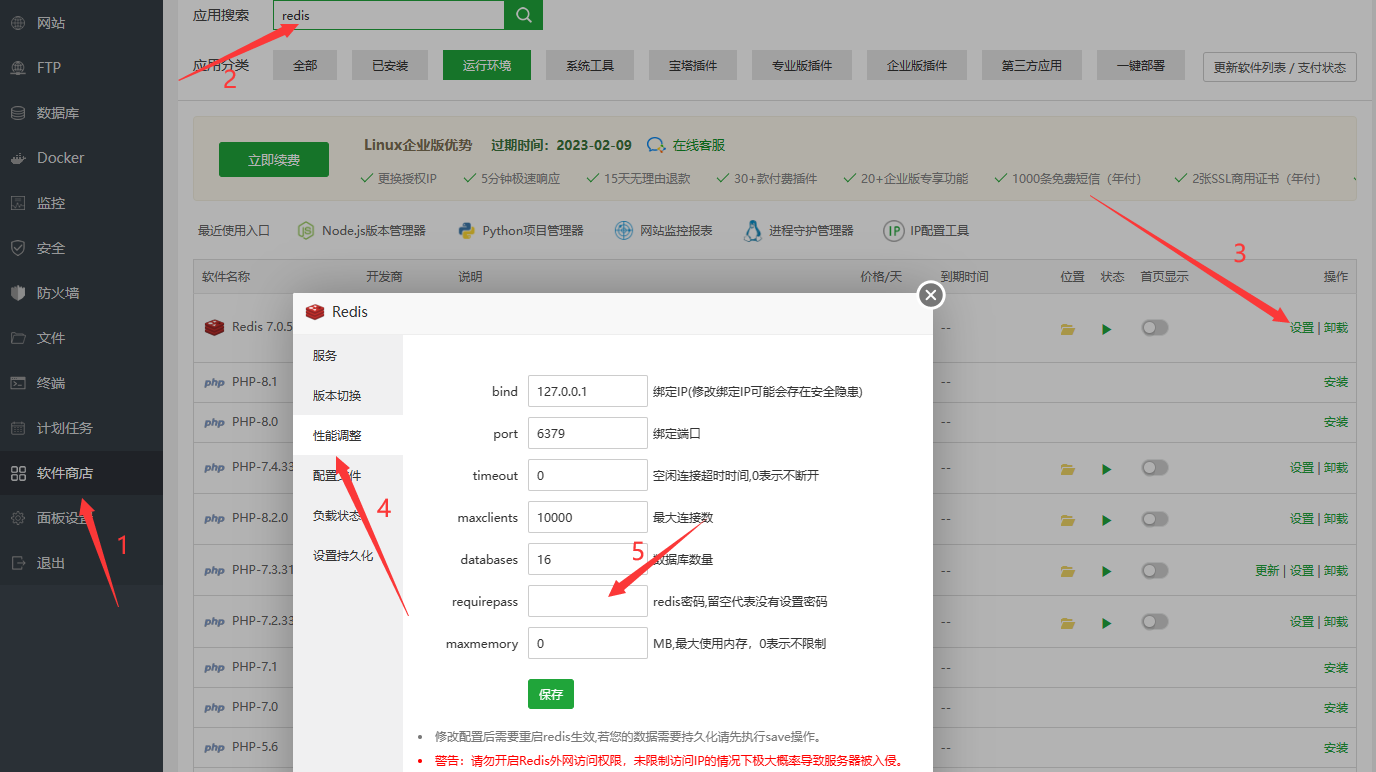Screen dimensions: 1376x772
Task: Toggle 首页显示 switch for PHP-7.3.31
Action: click(x=1155, y=570)
